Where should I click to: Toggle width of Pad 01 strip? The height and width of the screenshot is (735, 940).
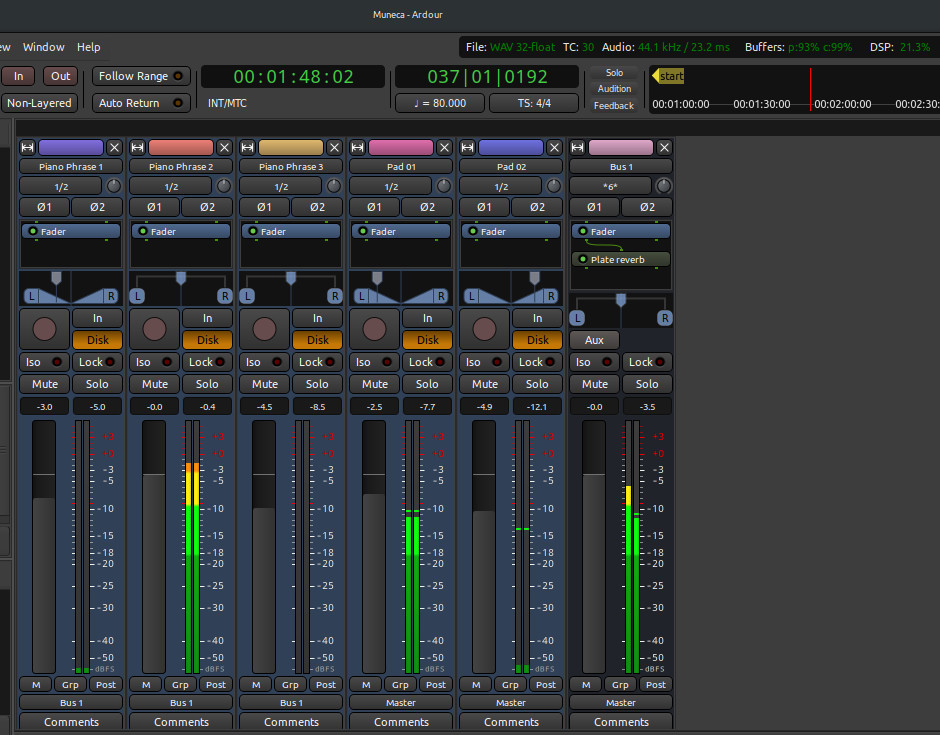[357, 147]
